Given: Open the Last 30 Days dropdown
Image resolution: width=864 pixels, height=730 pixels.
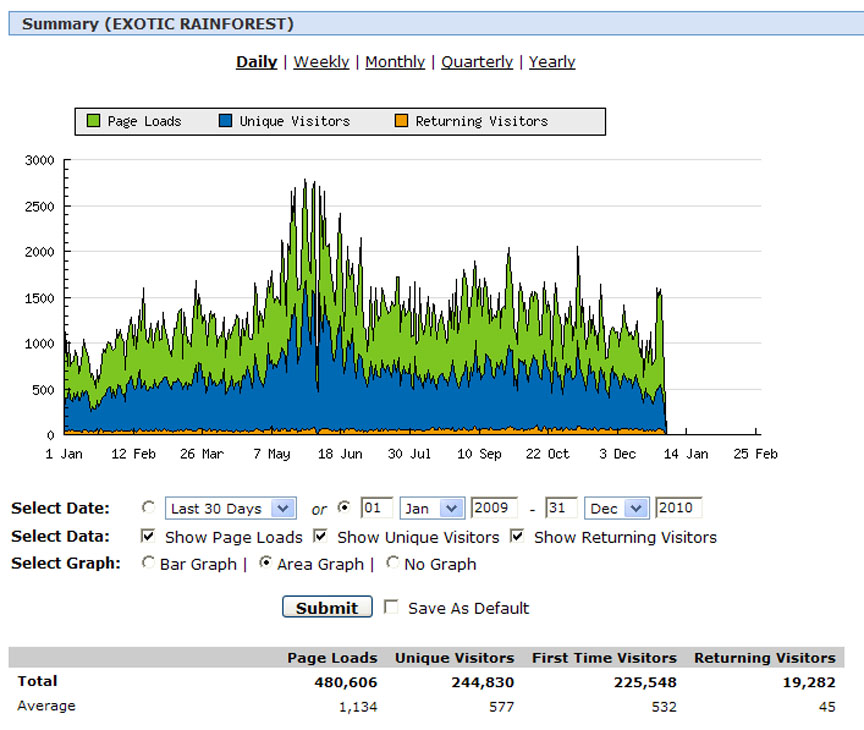Looking at the screenshot, I should [x=231, y=508].
